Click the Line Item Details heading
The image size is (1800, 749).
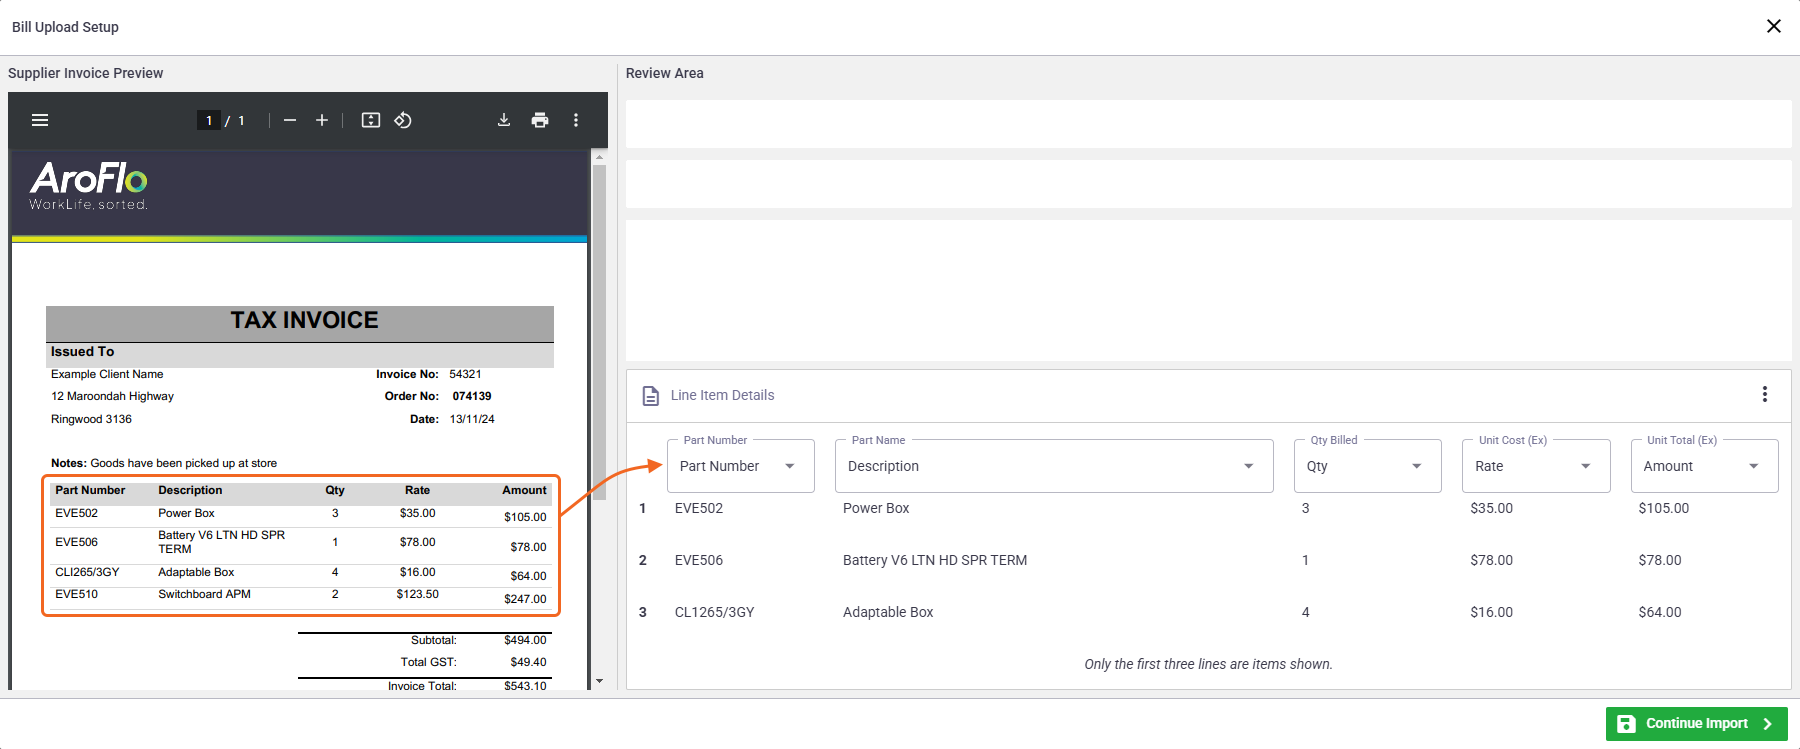pyautogui.click(x=722, y=395)
